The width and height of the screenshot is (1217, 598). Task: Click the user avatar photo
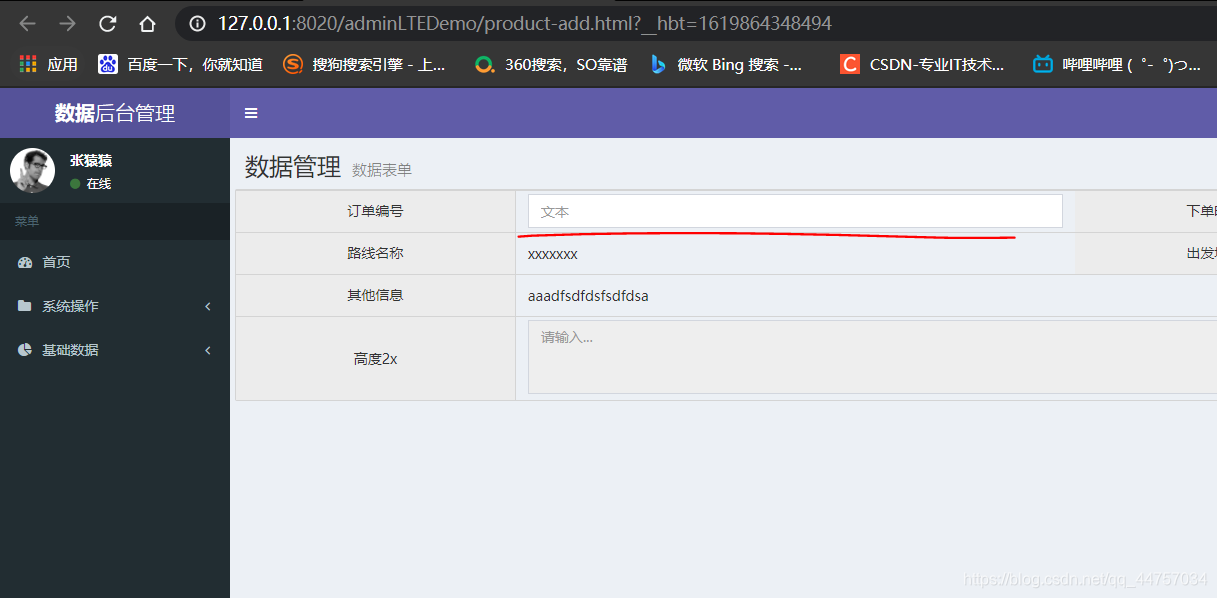tap(32, 171)
